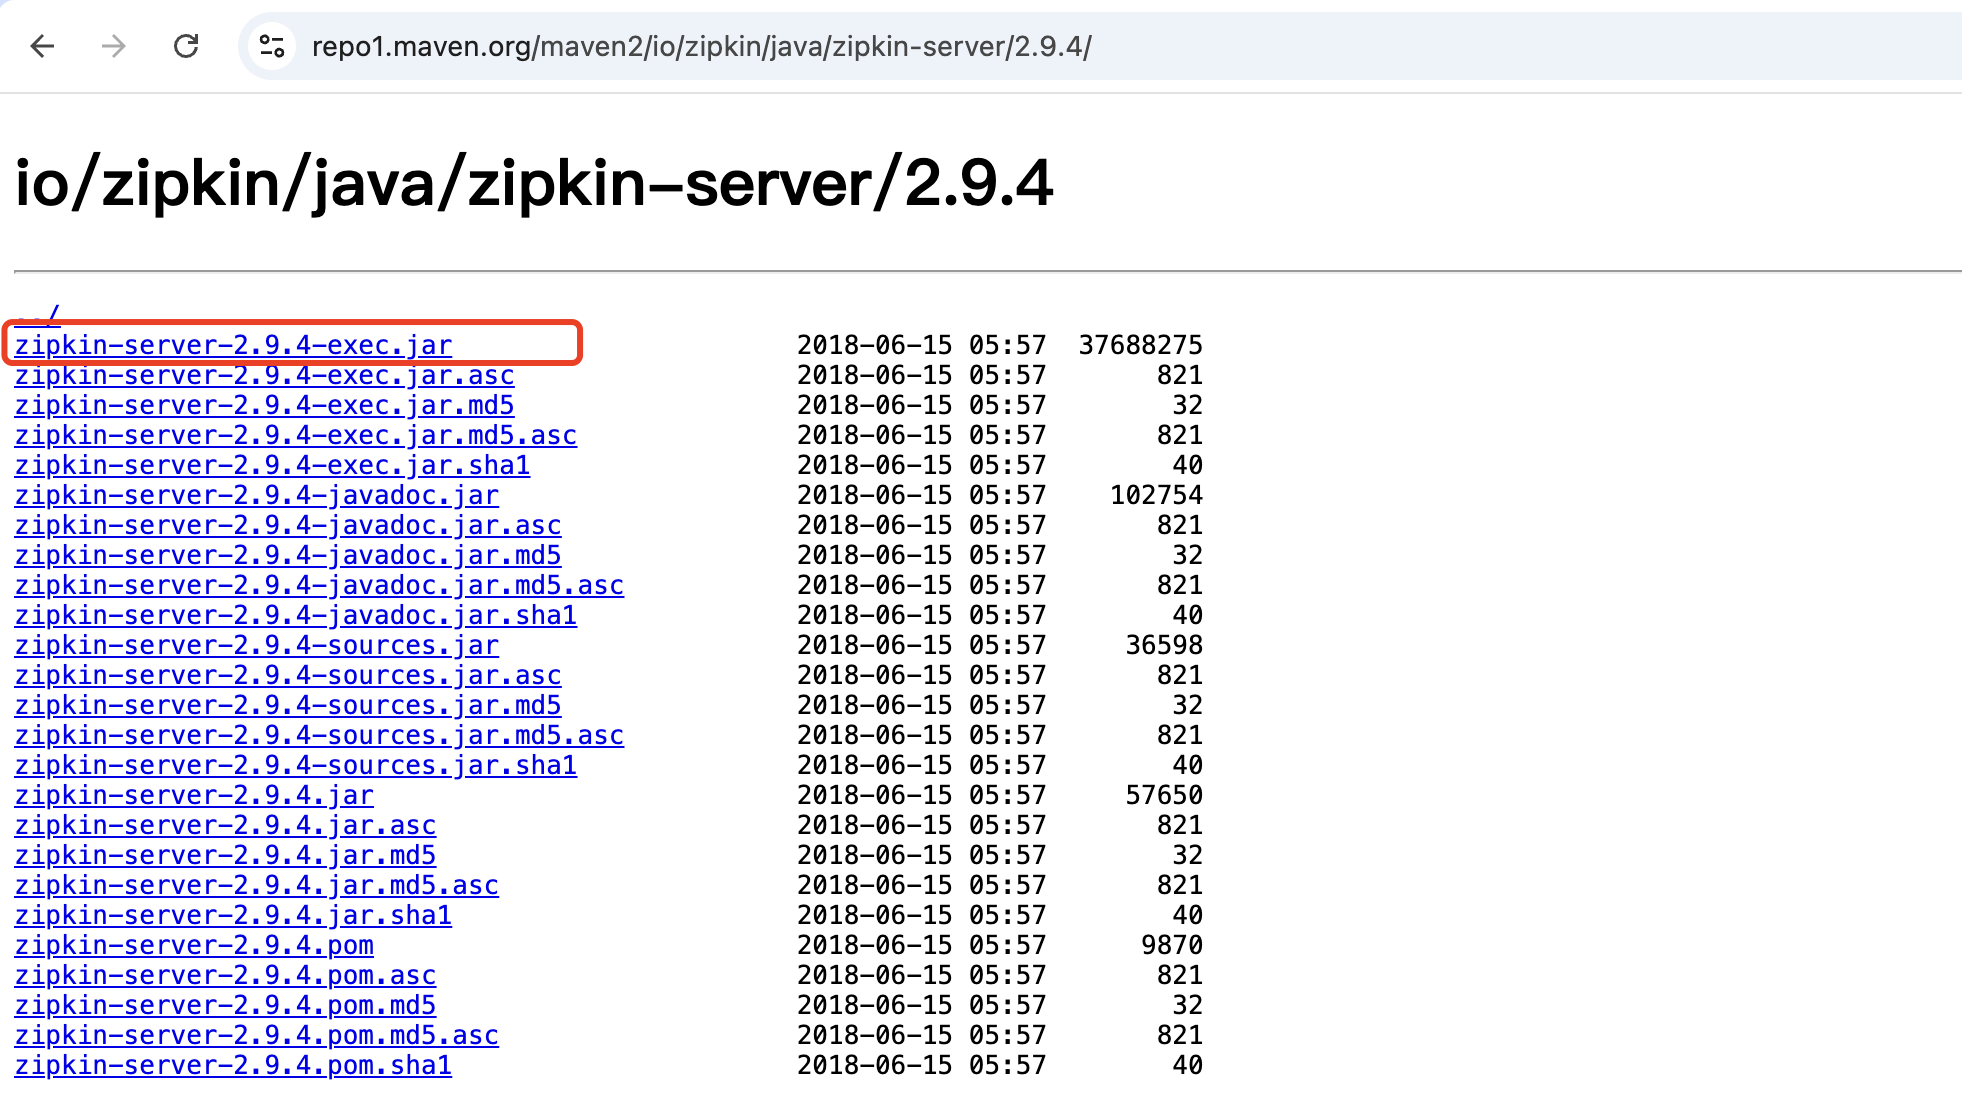Click the address bar URL text
Screen dimensions: 1962x1116
tap(700, 47)
